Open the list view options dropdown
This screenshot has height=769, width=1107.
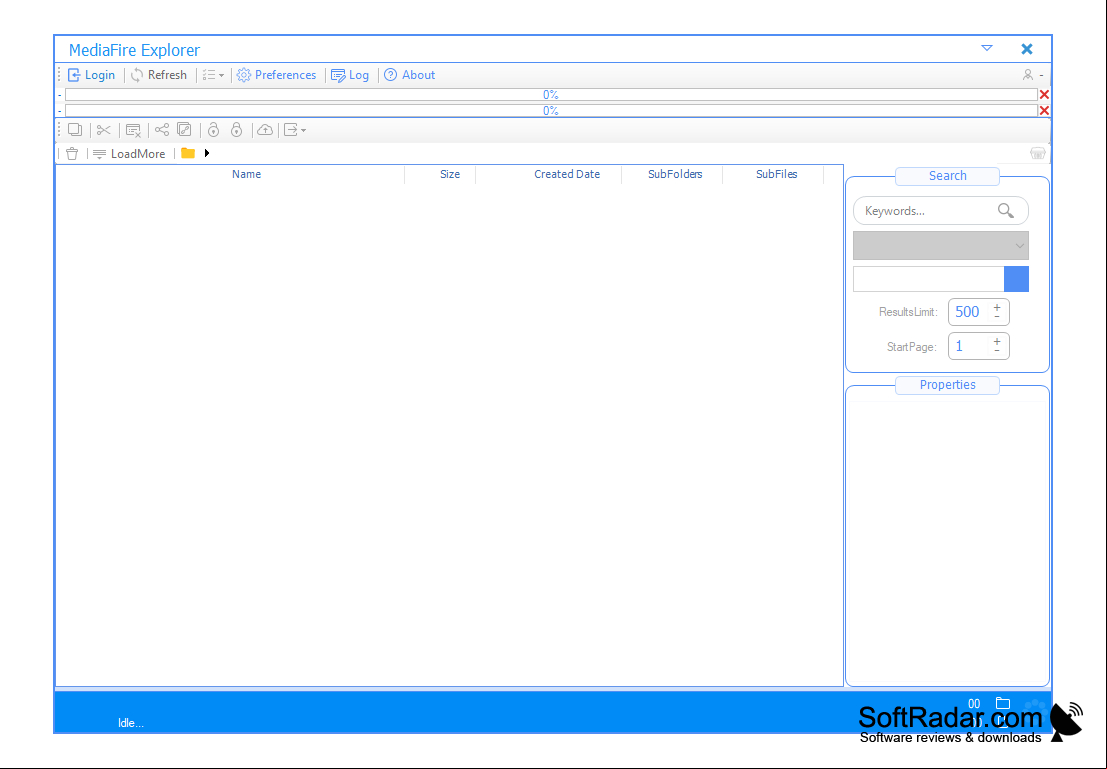click(x=213, y=75)
